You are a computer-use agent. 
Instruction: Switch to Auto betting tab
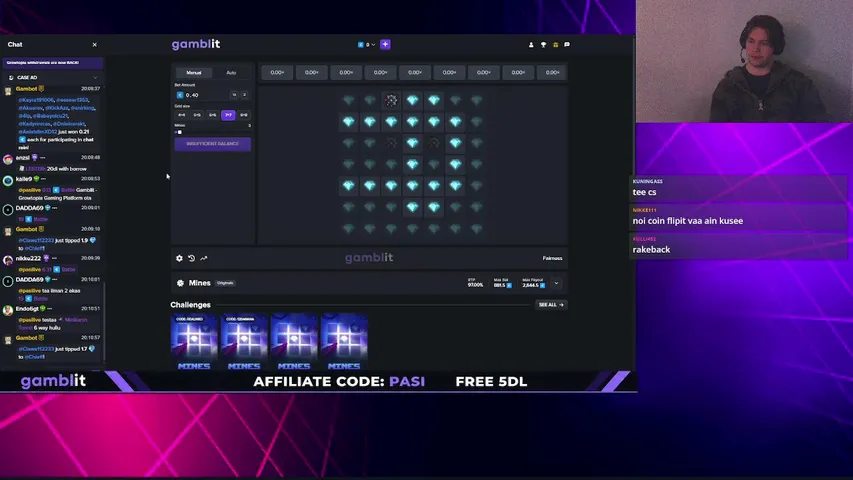tap(231, 72)
